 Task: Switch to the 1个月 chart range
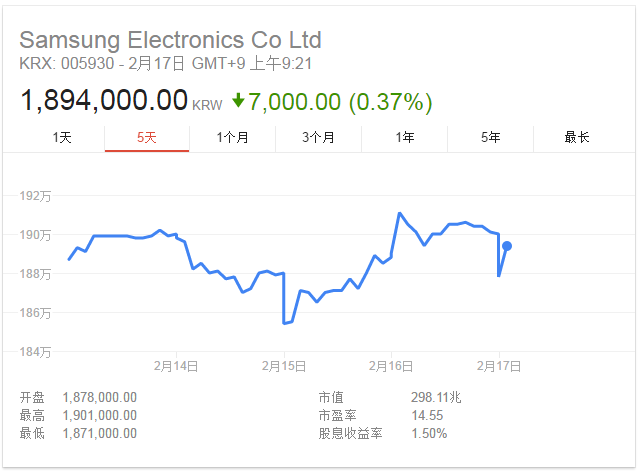(x=232, y=138)
